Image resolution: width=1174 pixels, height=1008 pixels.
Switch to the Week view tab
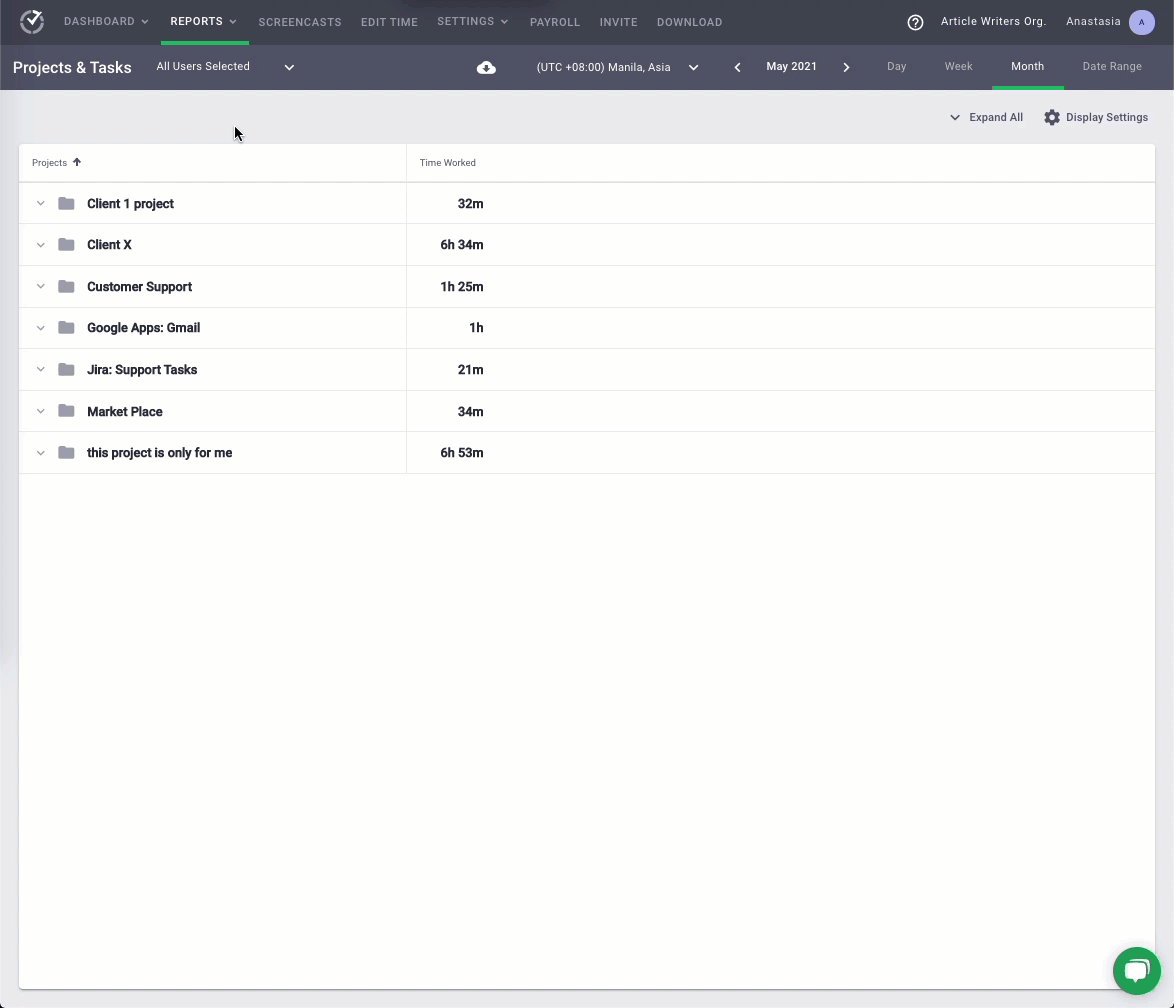point(957,66)
